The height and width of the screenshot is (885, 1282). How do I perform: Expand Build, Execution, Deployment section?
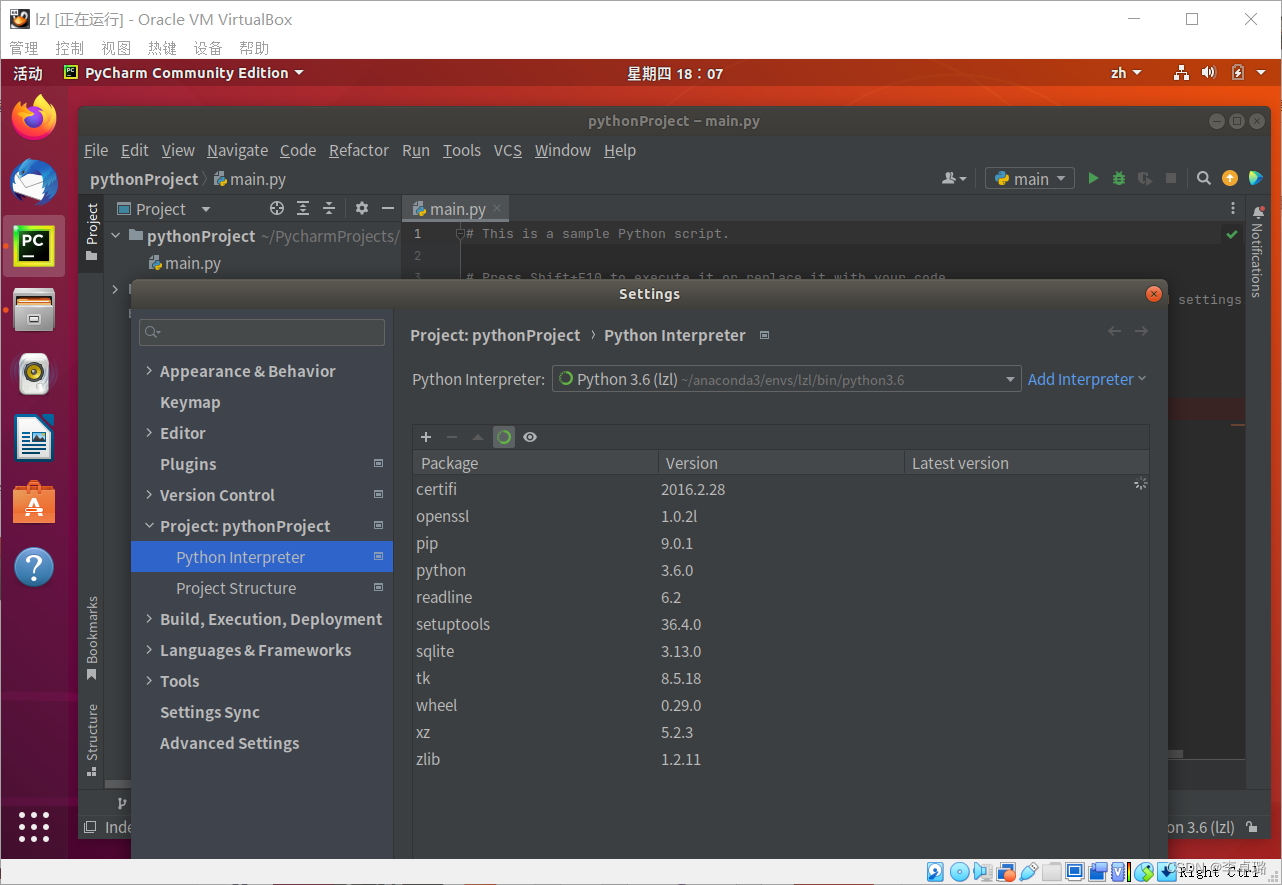149,619
